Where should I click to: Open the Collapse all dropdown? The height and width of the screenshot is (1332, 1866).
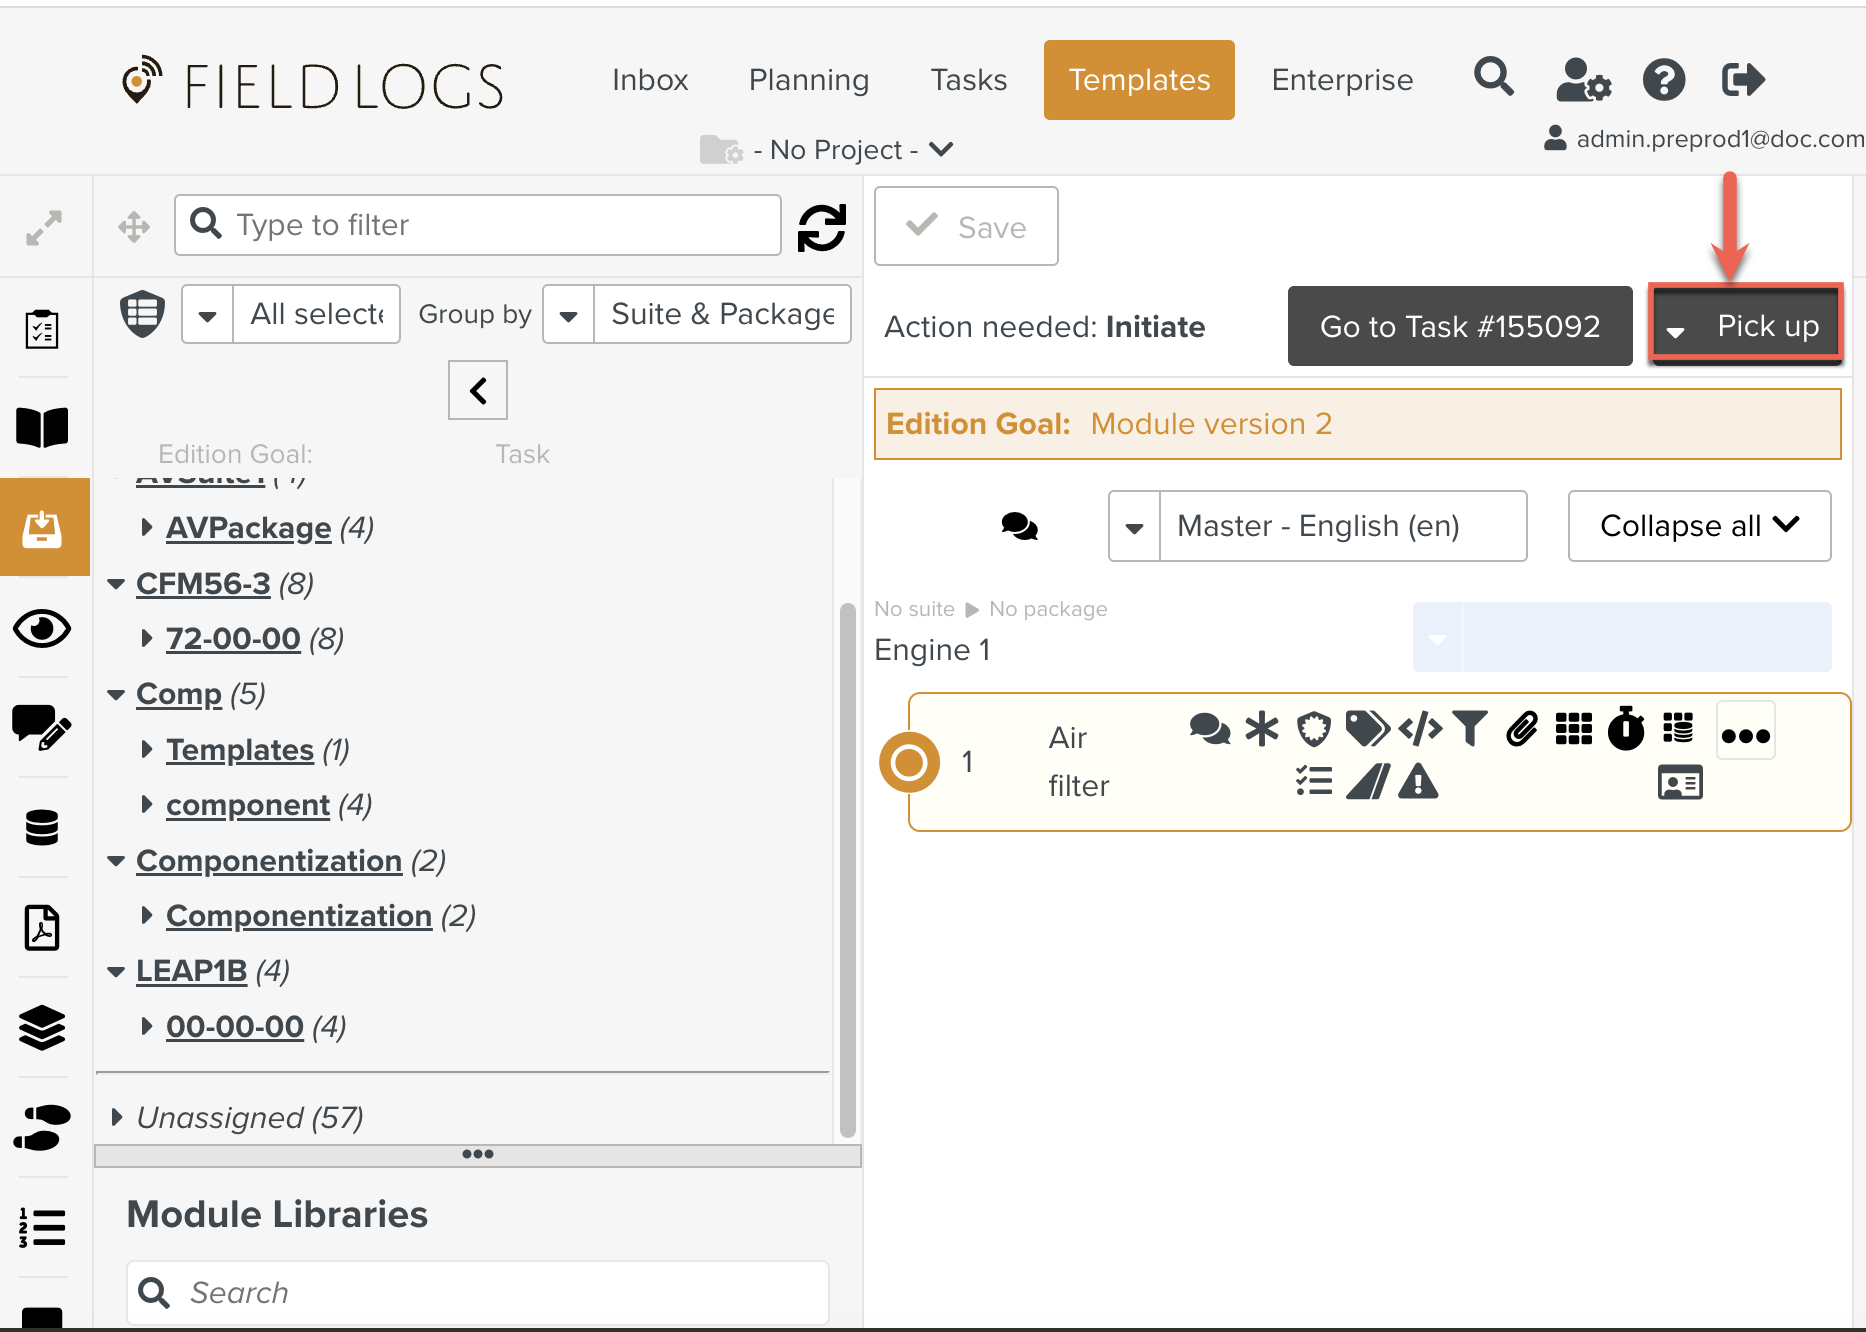click(1698, 526)
